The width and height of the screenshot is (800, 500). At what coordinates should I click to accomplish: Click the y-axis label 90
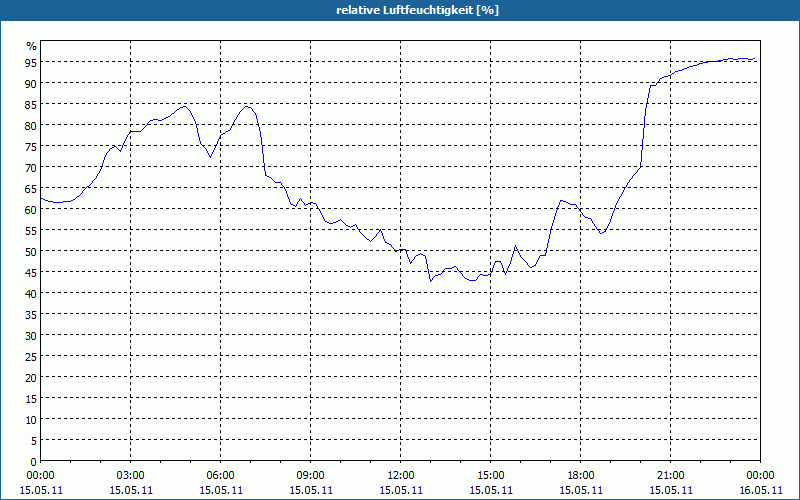(x=31, y=83)
